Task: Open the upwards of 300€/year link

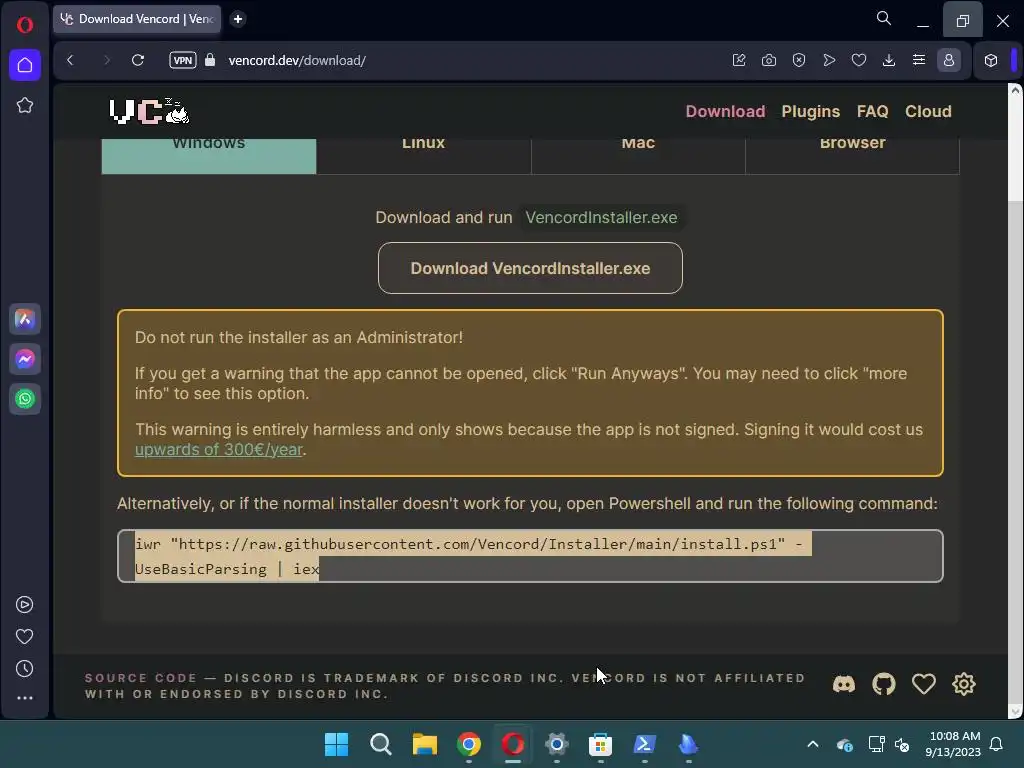Action: (x=219, y=449)
